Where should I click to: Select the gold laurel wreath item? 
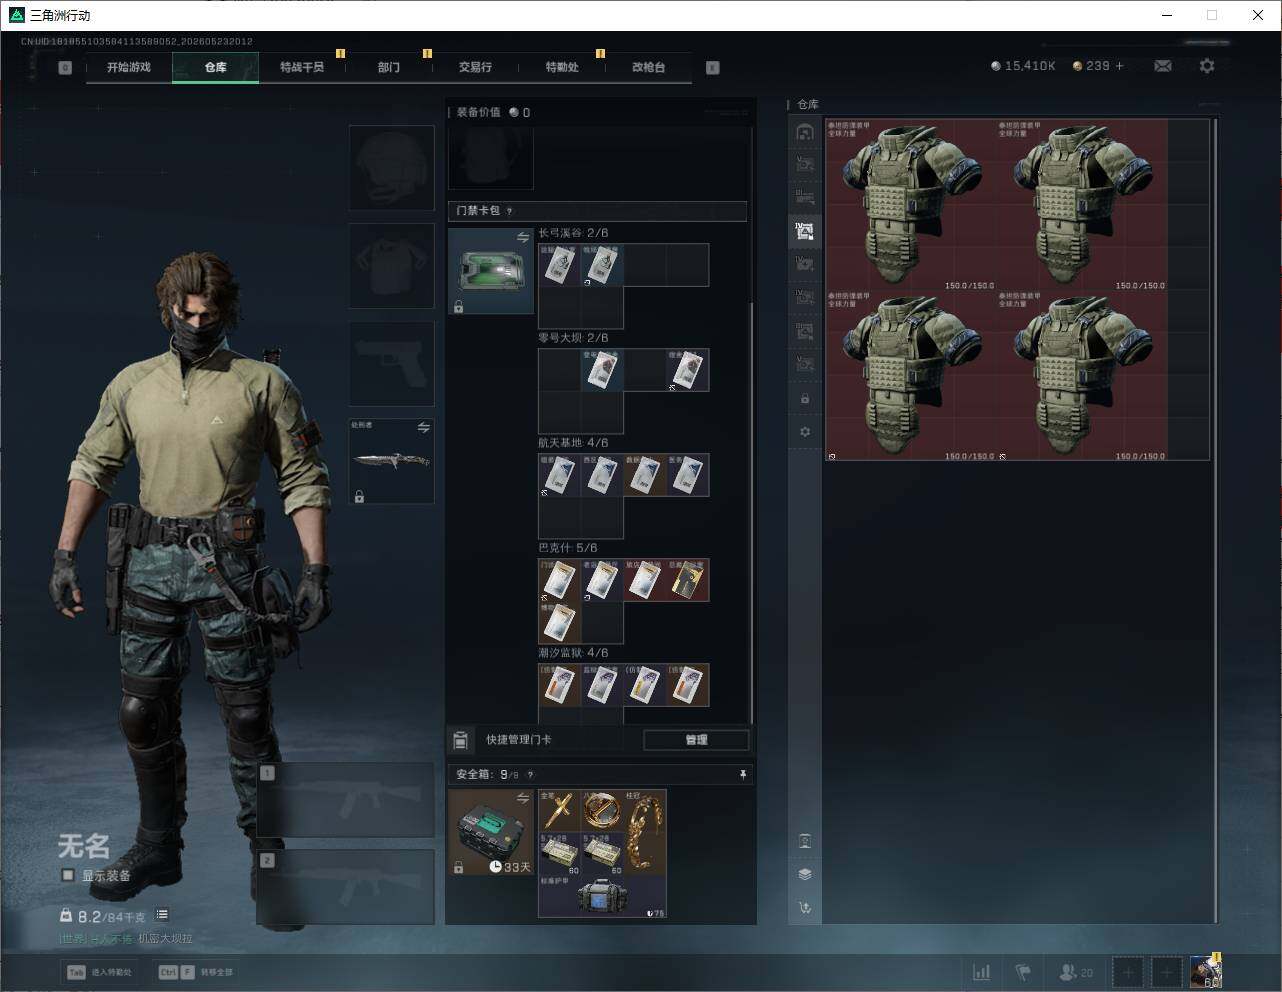point(645,832)
